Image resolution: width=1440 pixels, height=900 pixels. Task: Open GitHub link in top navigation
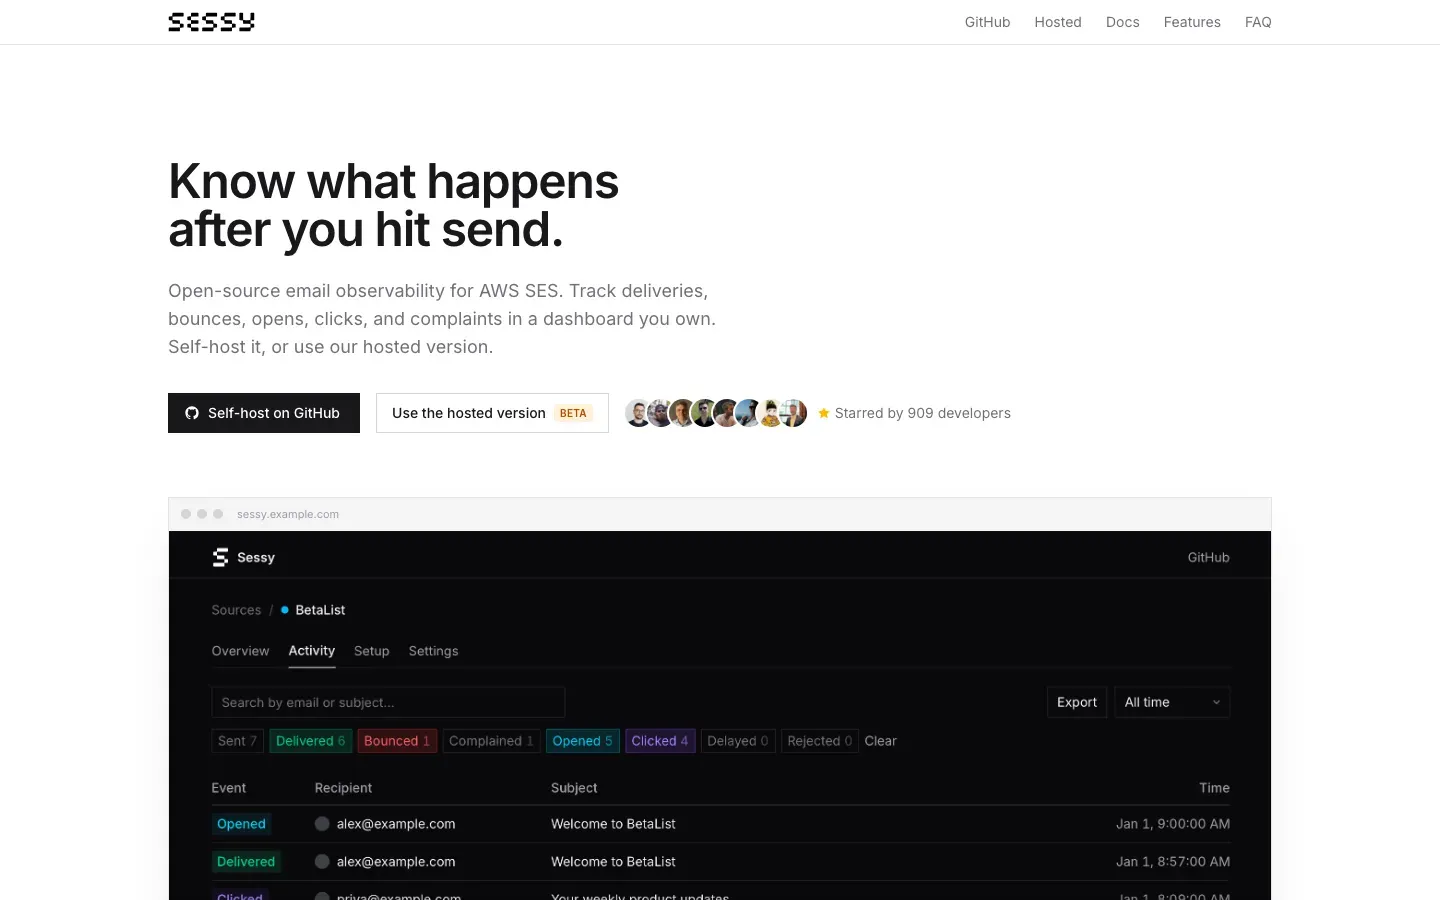(987, 22)
